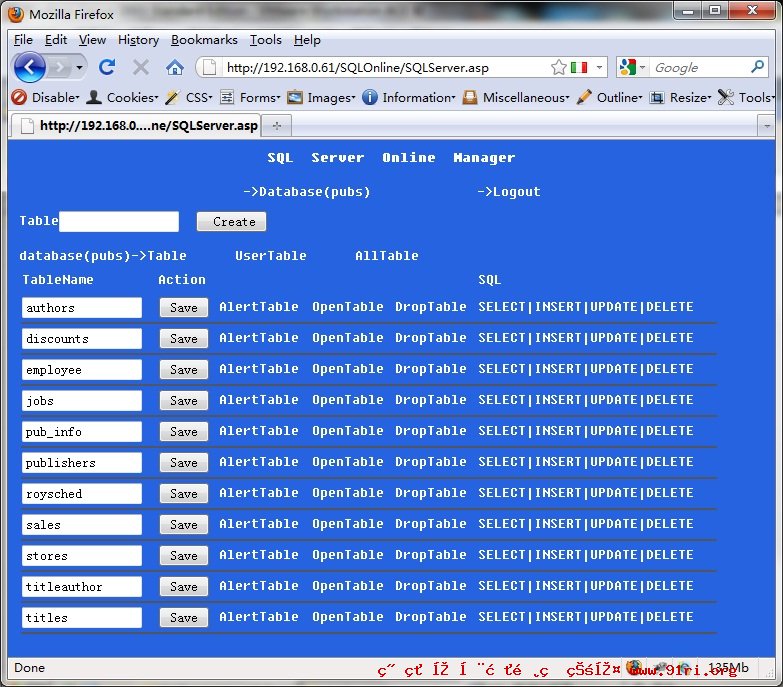Click the UserTable link
The width and height of the screenshot is (783, 687).
click(x=271, y=256)
